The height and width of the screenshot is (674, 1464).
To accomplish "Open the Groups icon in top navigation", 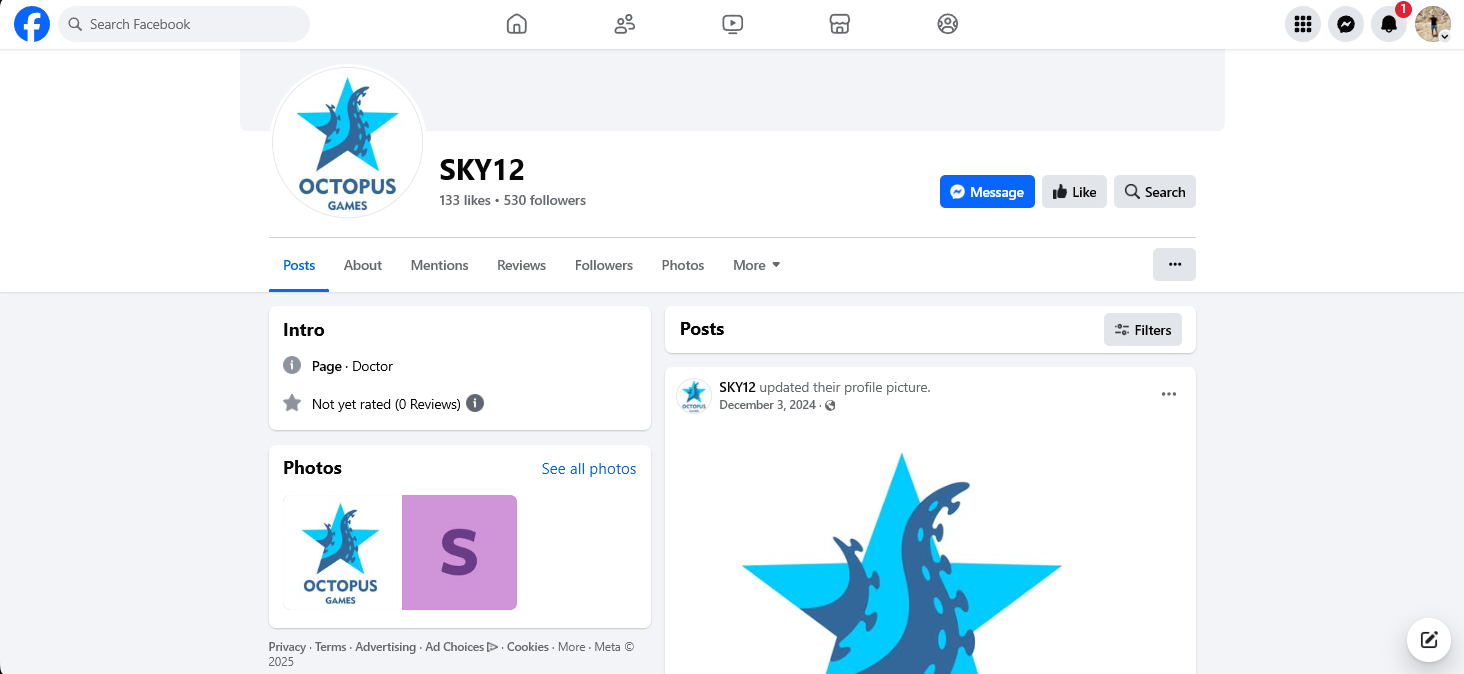I will [948, 24].
